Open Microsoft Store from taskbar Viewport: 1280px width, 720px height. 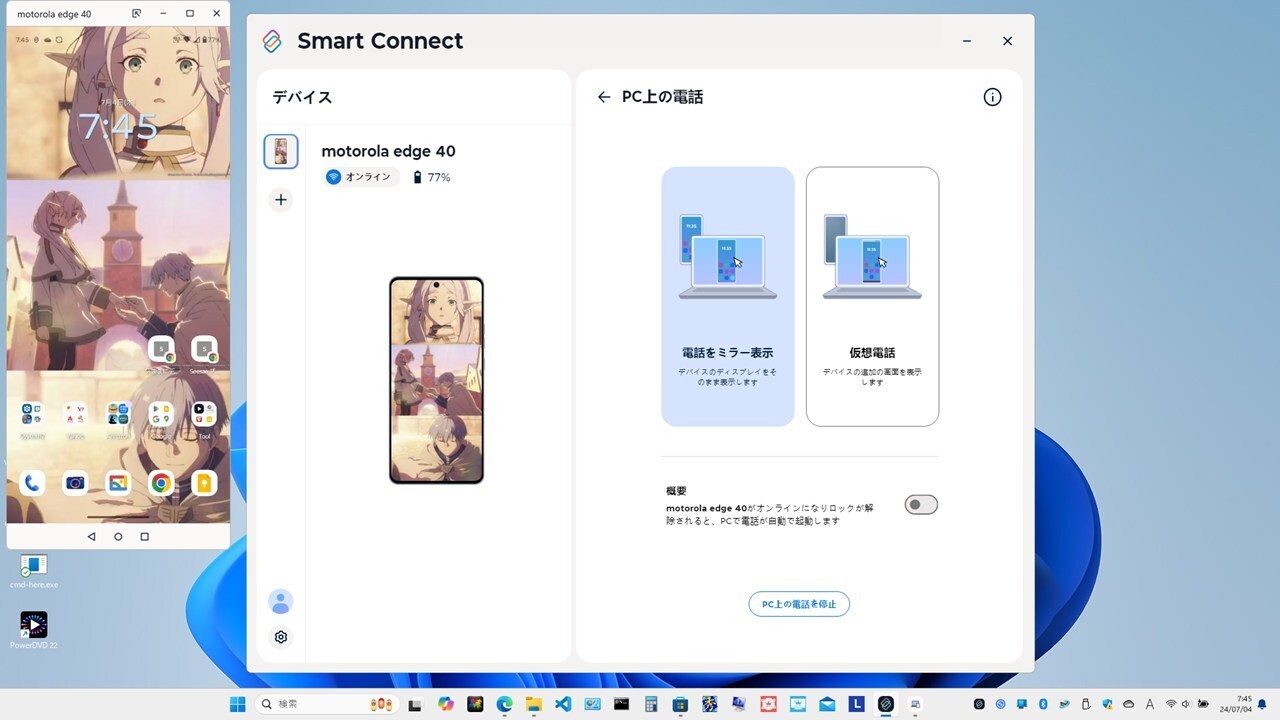pyautogui.click(x=680, y=704)
